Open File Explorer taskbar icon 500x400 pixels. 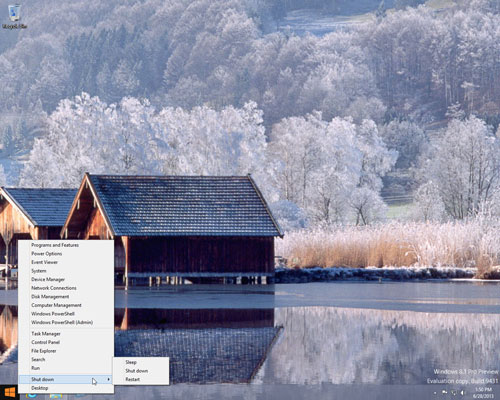[x=56, y=395]
